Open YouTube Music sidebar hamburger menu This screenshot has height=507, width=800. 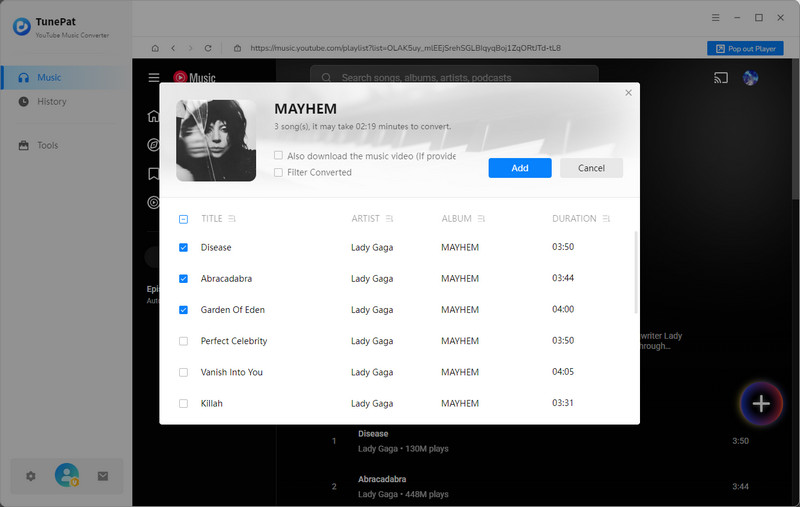click(154, 78)
